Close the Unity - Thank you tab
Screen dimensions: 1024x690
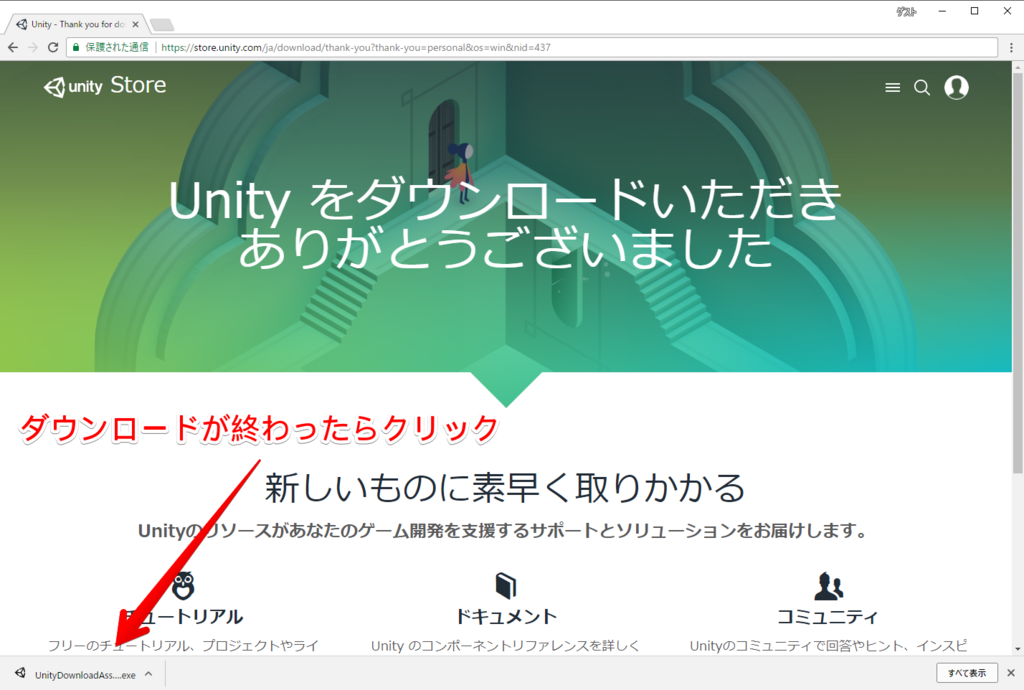(135, 24)
